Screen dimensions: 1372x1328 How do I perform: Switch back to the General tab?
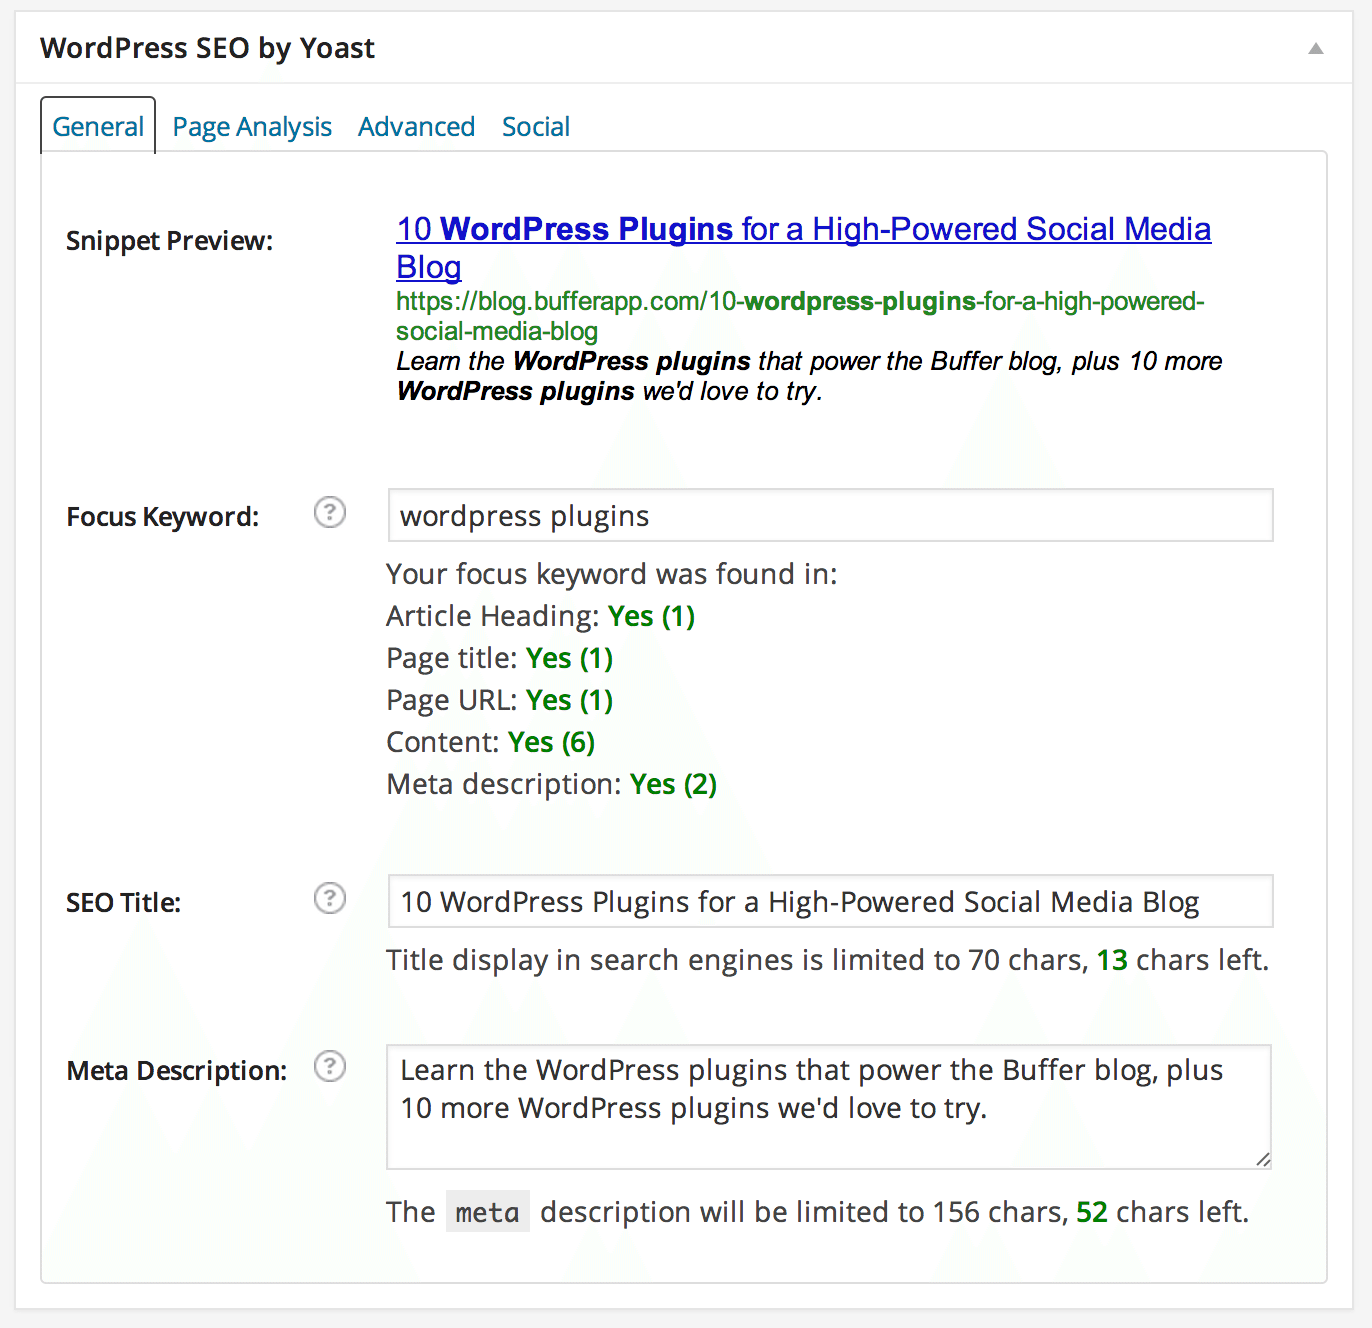pyautogui.click(x=97, y=126)
